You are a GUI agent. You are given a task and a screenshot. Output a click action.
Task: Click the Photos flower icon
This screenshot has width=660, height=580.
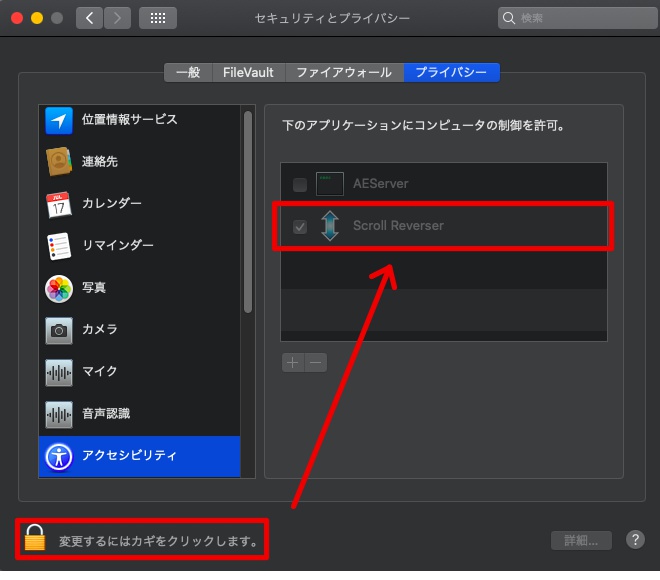59,289
